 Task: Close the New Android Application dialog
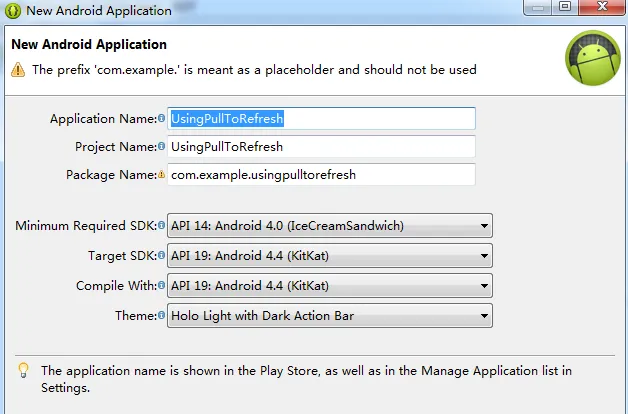coord(602,7)
